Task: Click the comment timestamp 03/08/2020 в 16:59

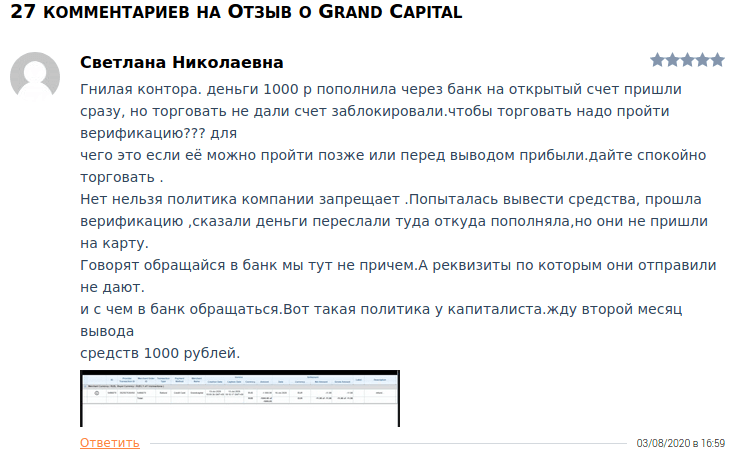Action: pyautogui.click(x=680, y=443)
